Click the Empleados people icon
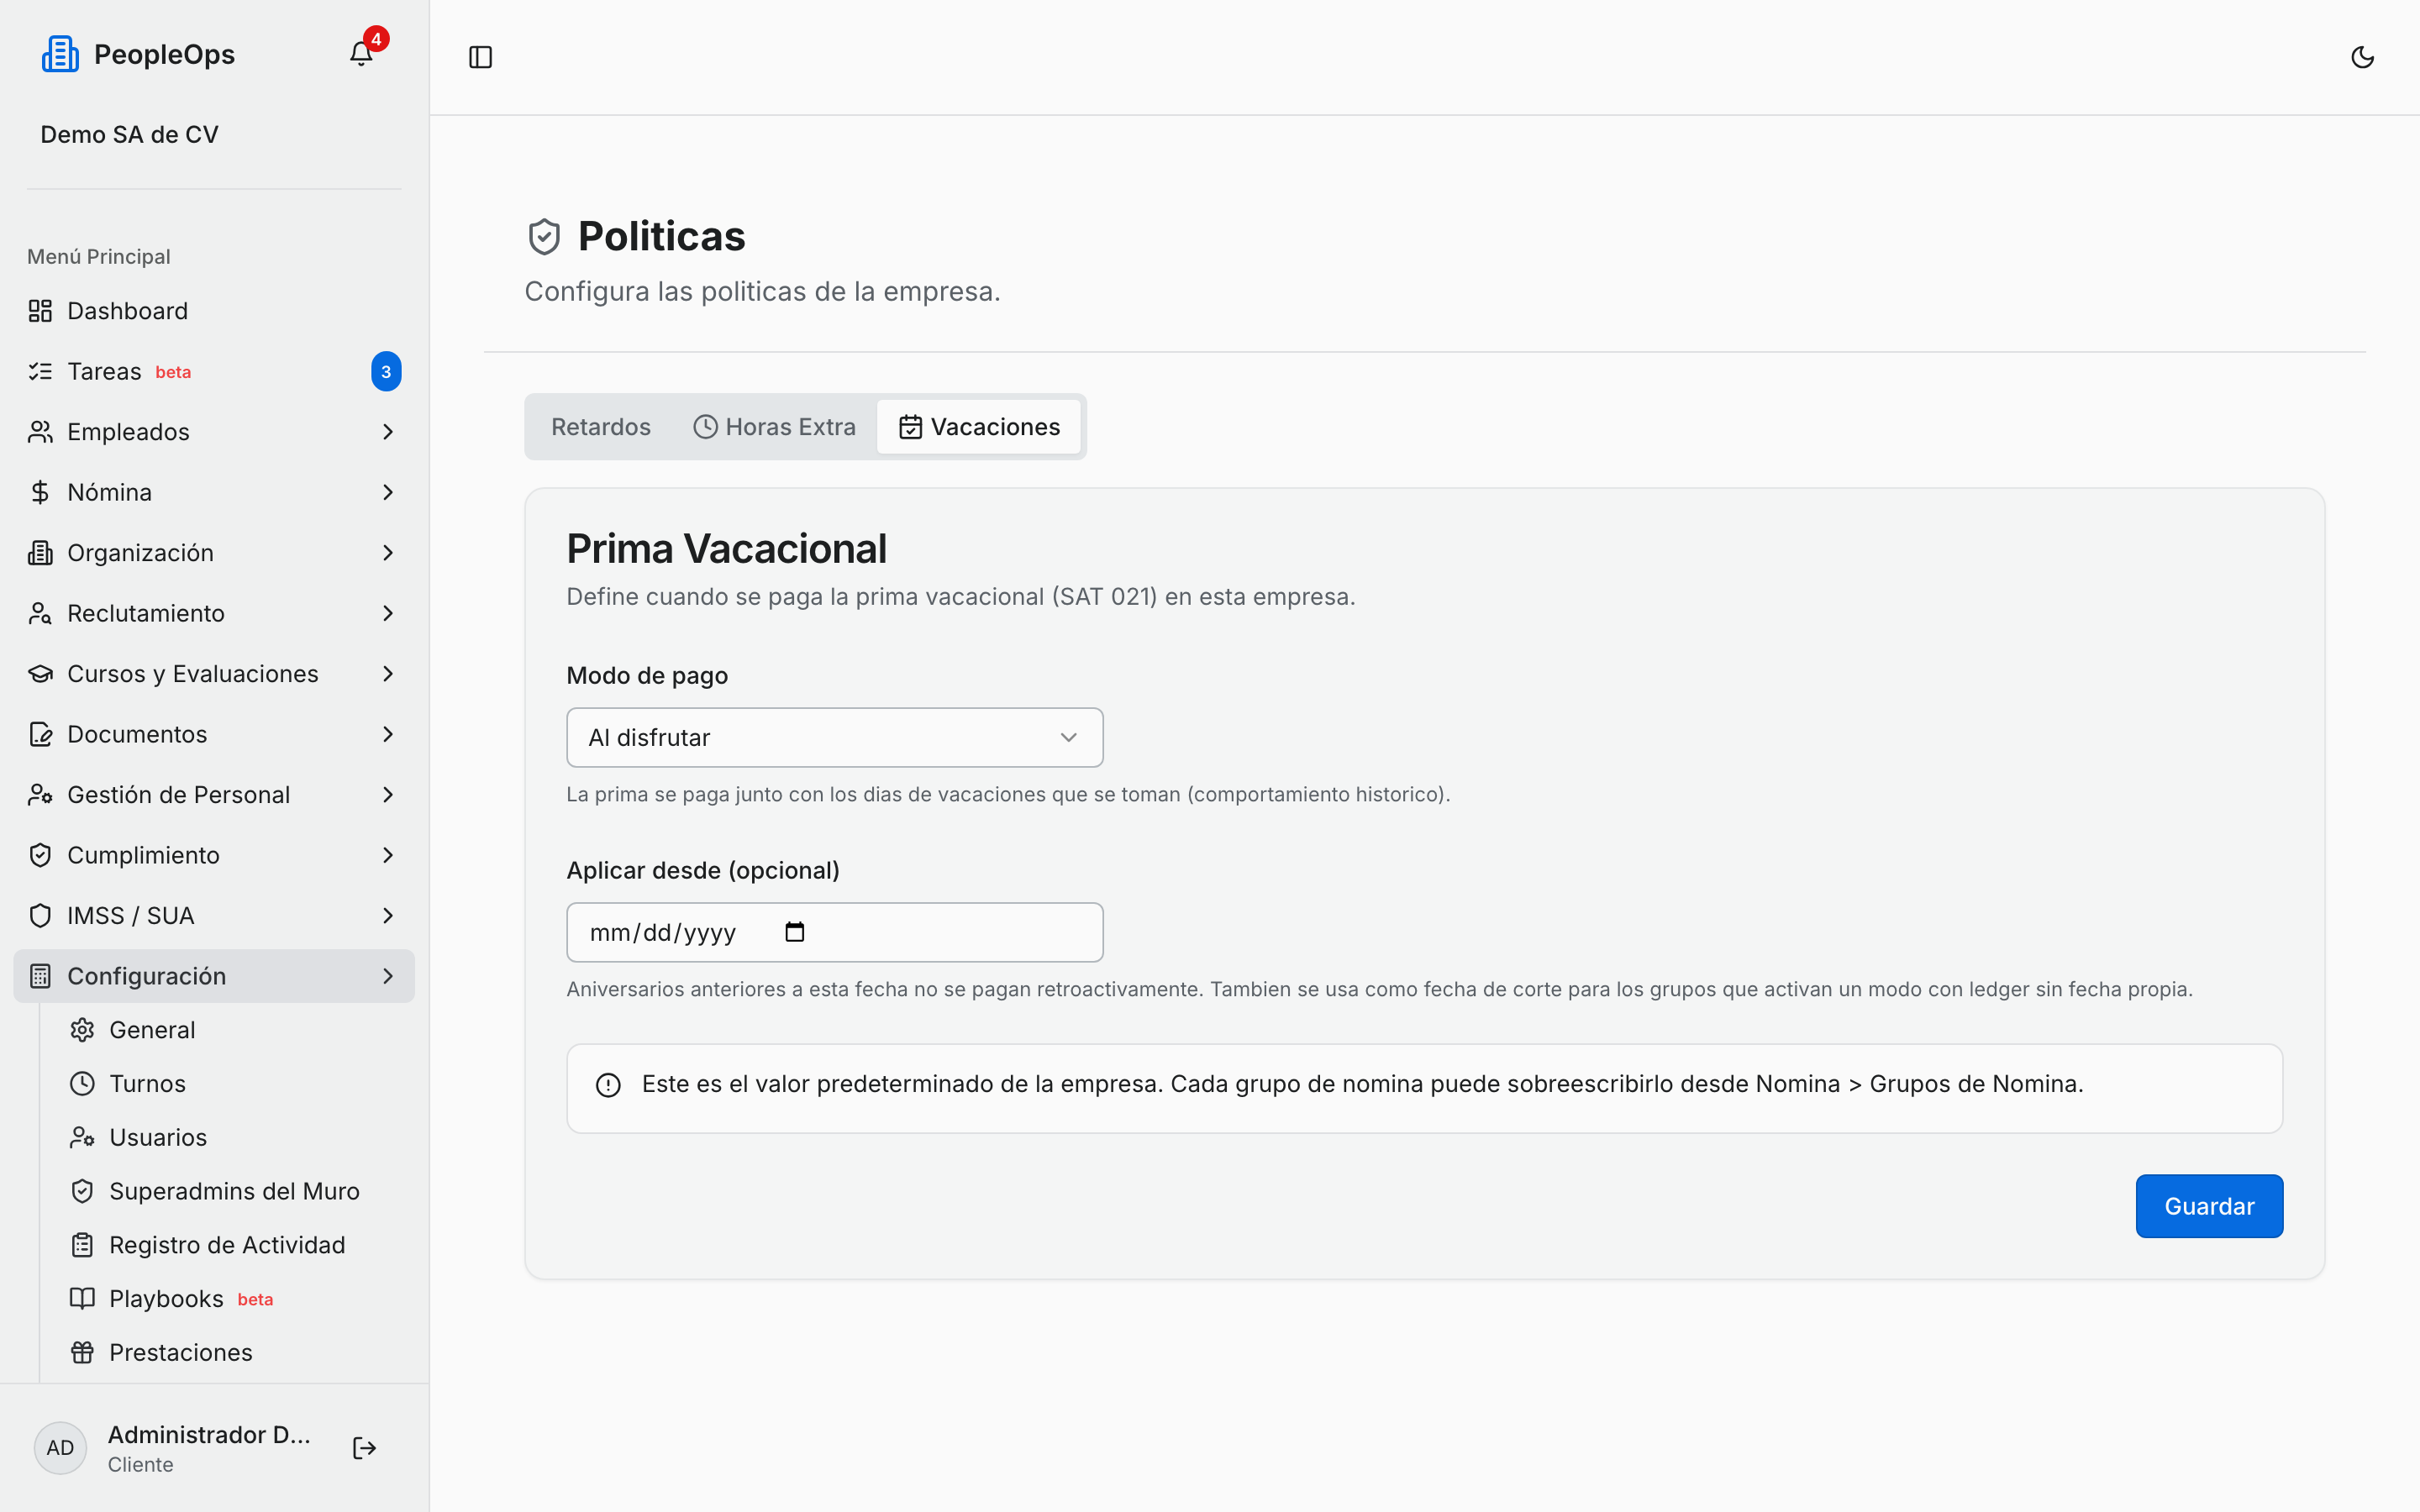2420x1512 pixels. [40, 432]
